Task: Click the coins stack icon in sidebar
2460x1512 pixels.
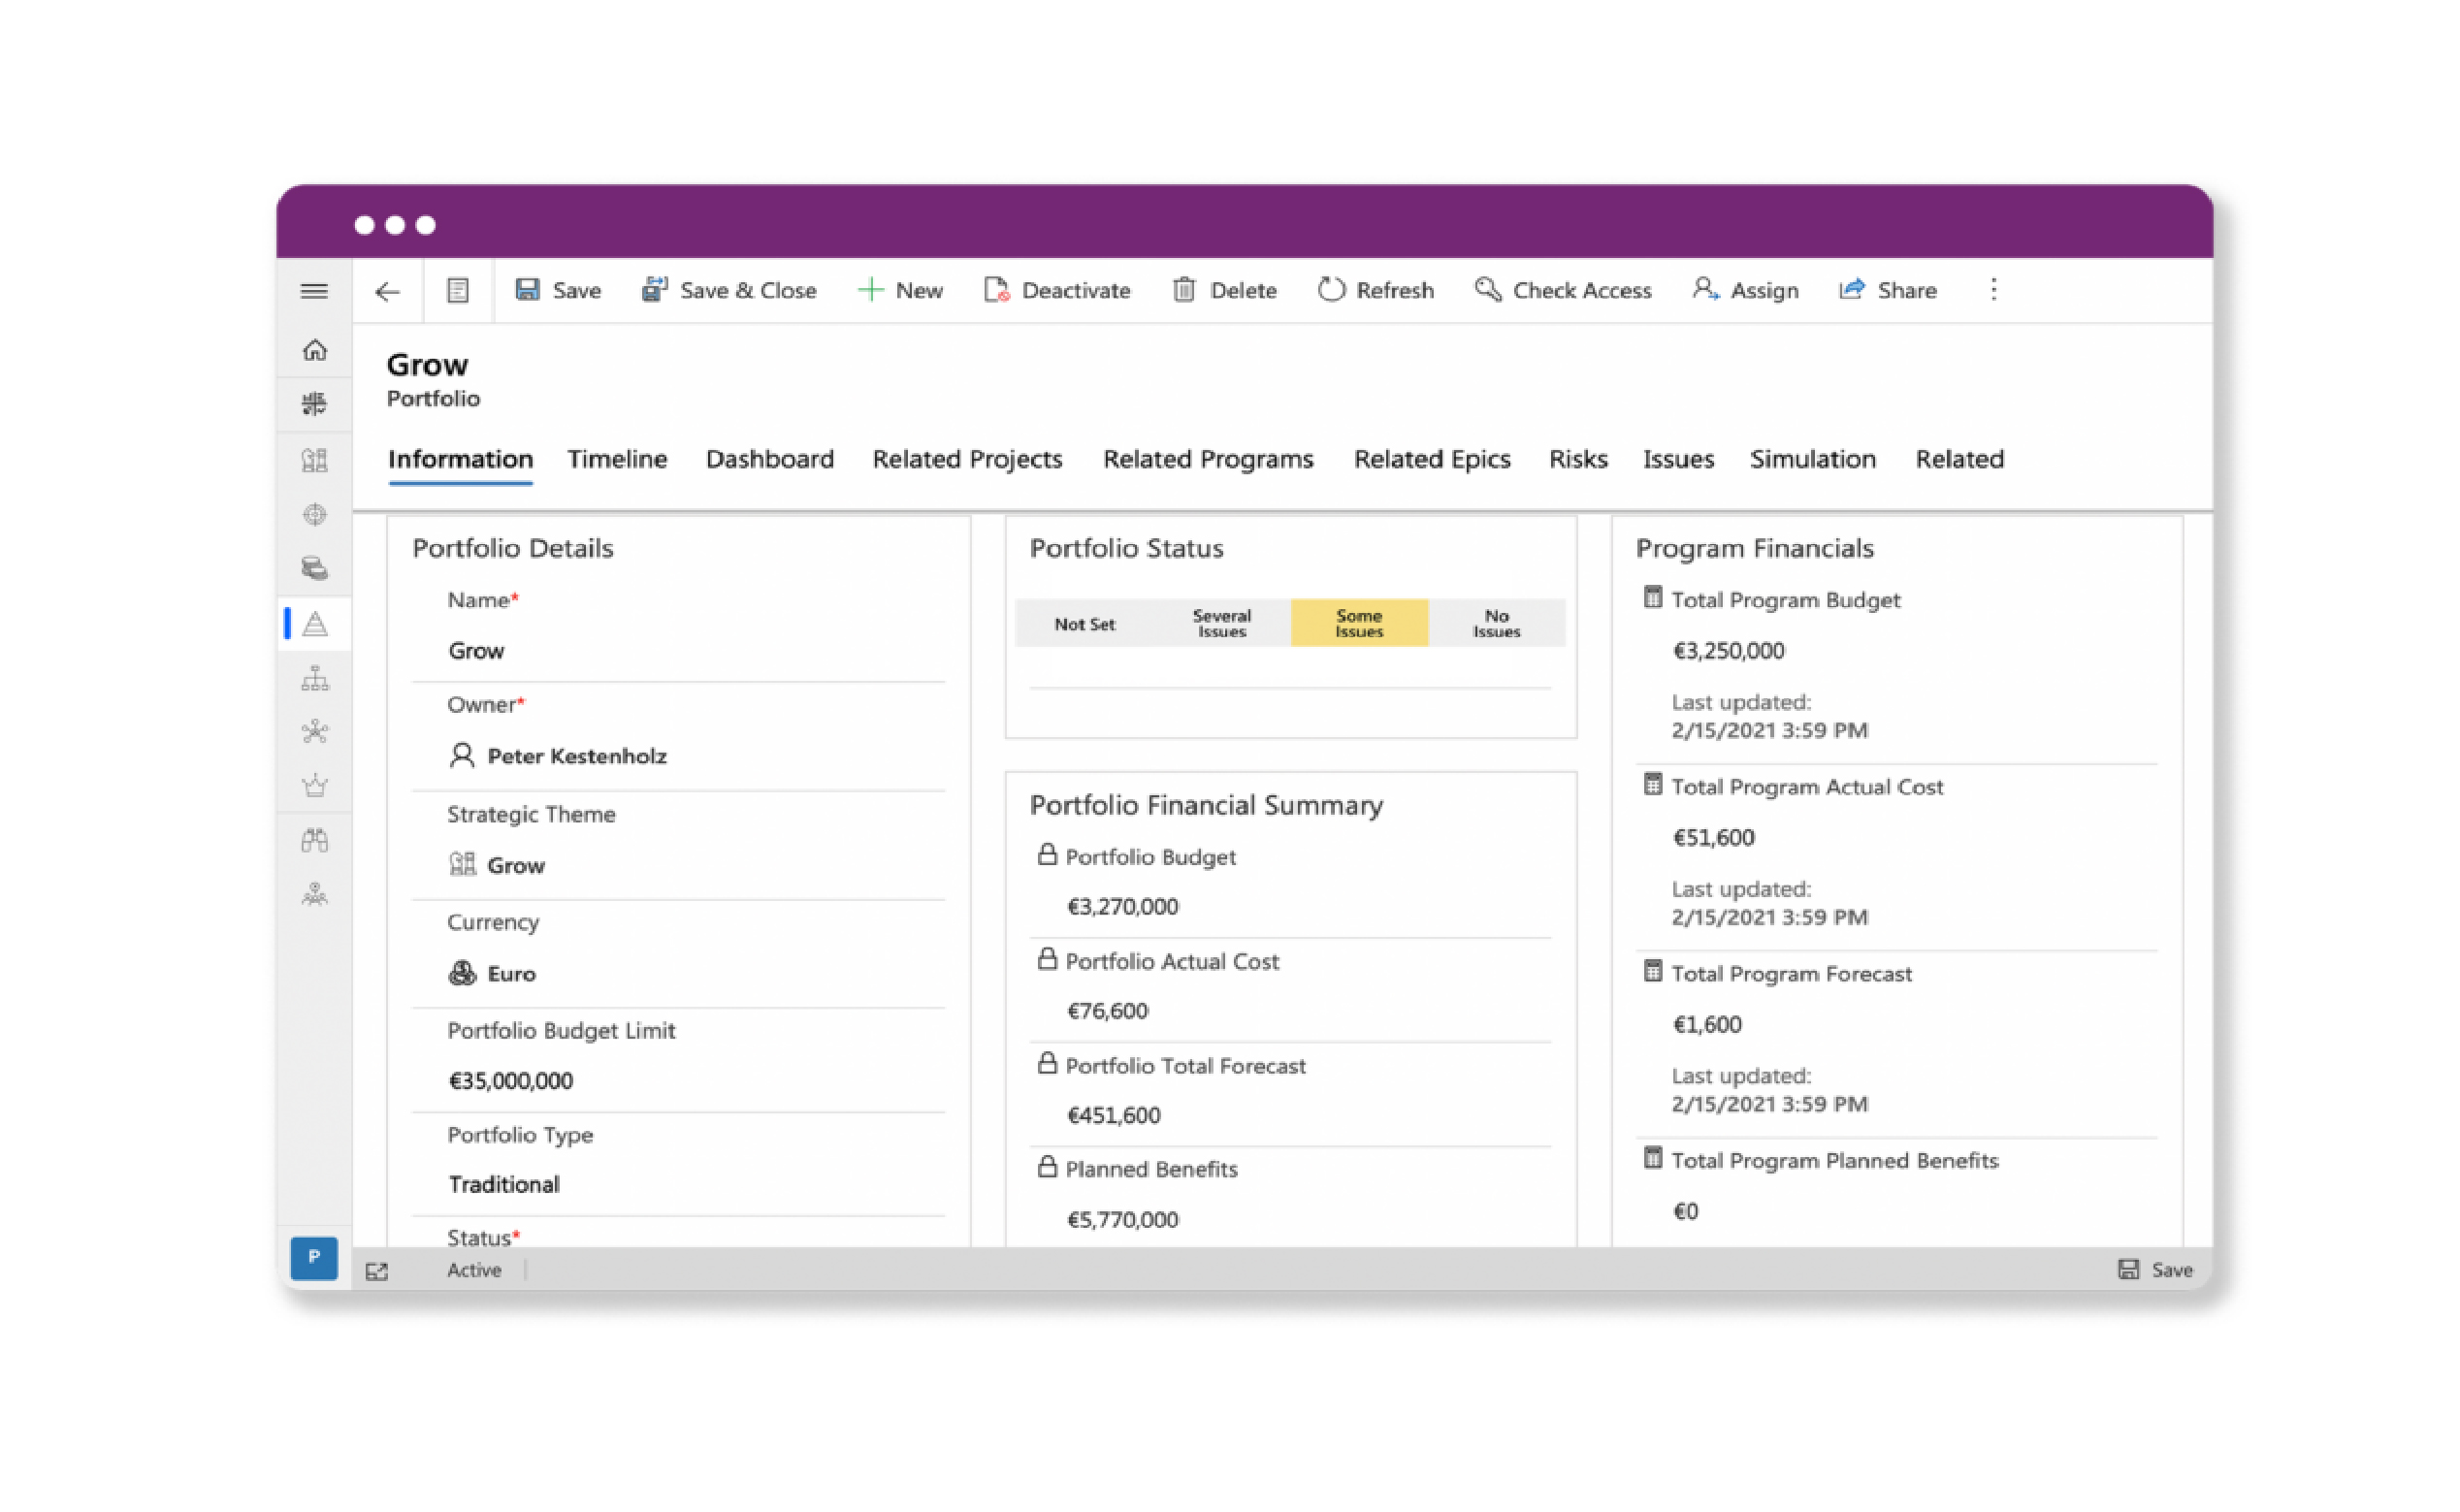Action: 315,568
